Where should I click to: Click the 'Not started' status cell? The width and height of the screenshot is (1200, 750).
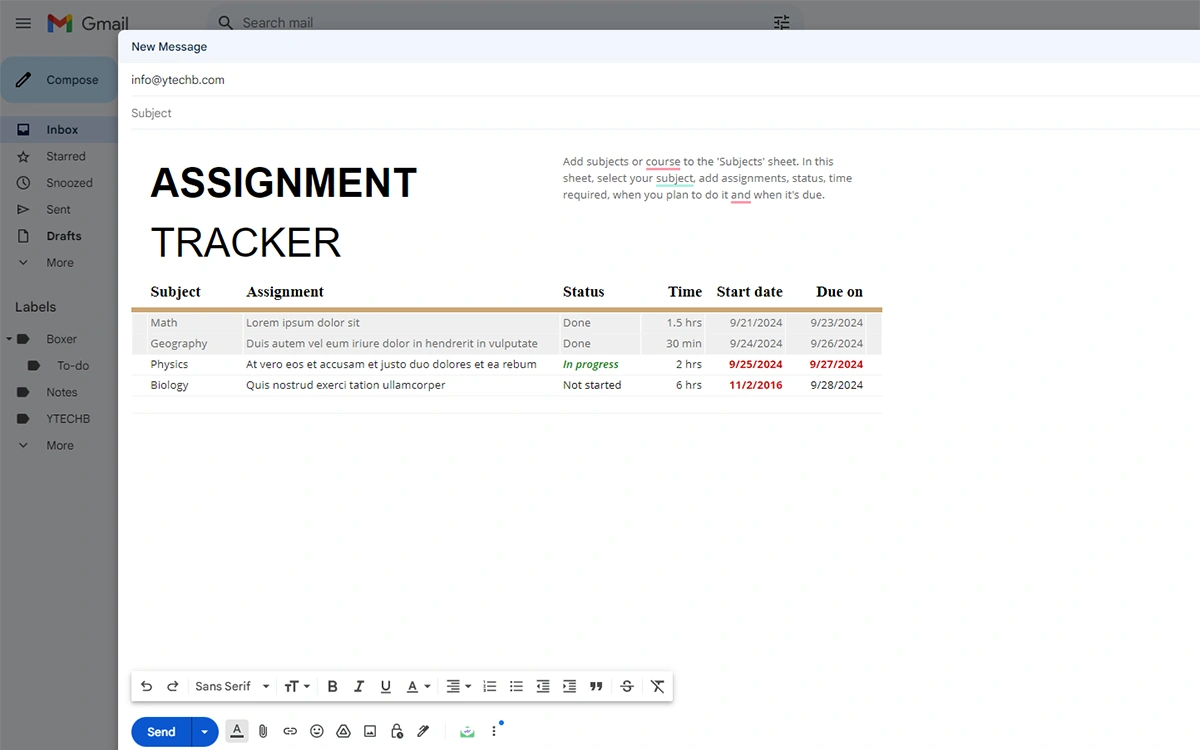[592, 385]
